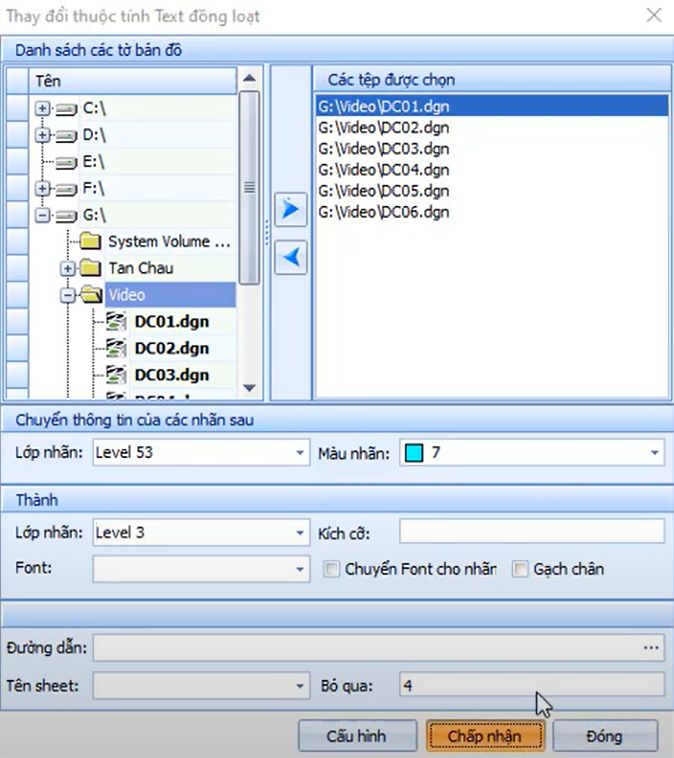Click the Đường dẫn path field
This screenshot has width=674, height=758.
point(379,648)
